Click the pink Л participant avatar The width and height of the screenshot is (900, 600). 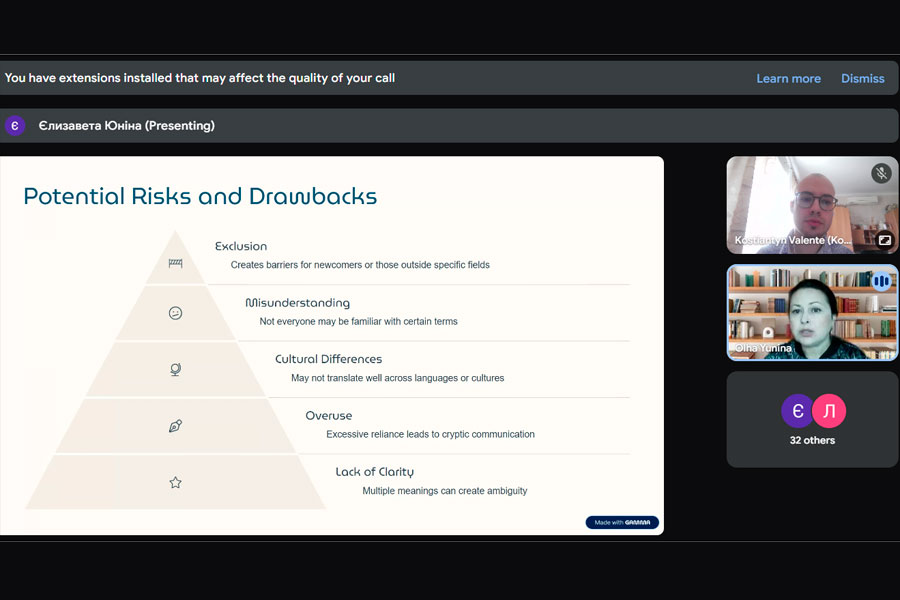pos(829,411)
